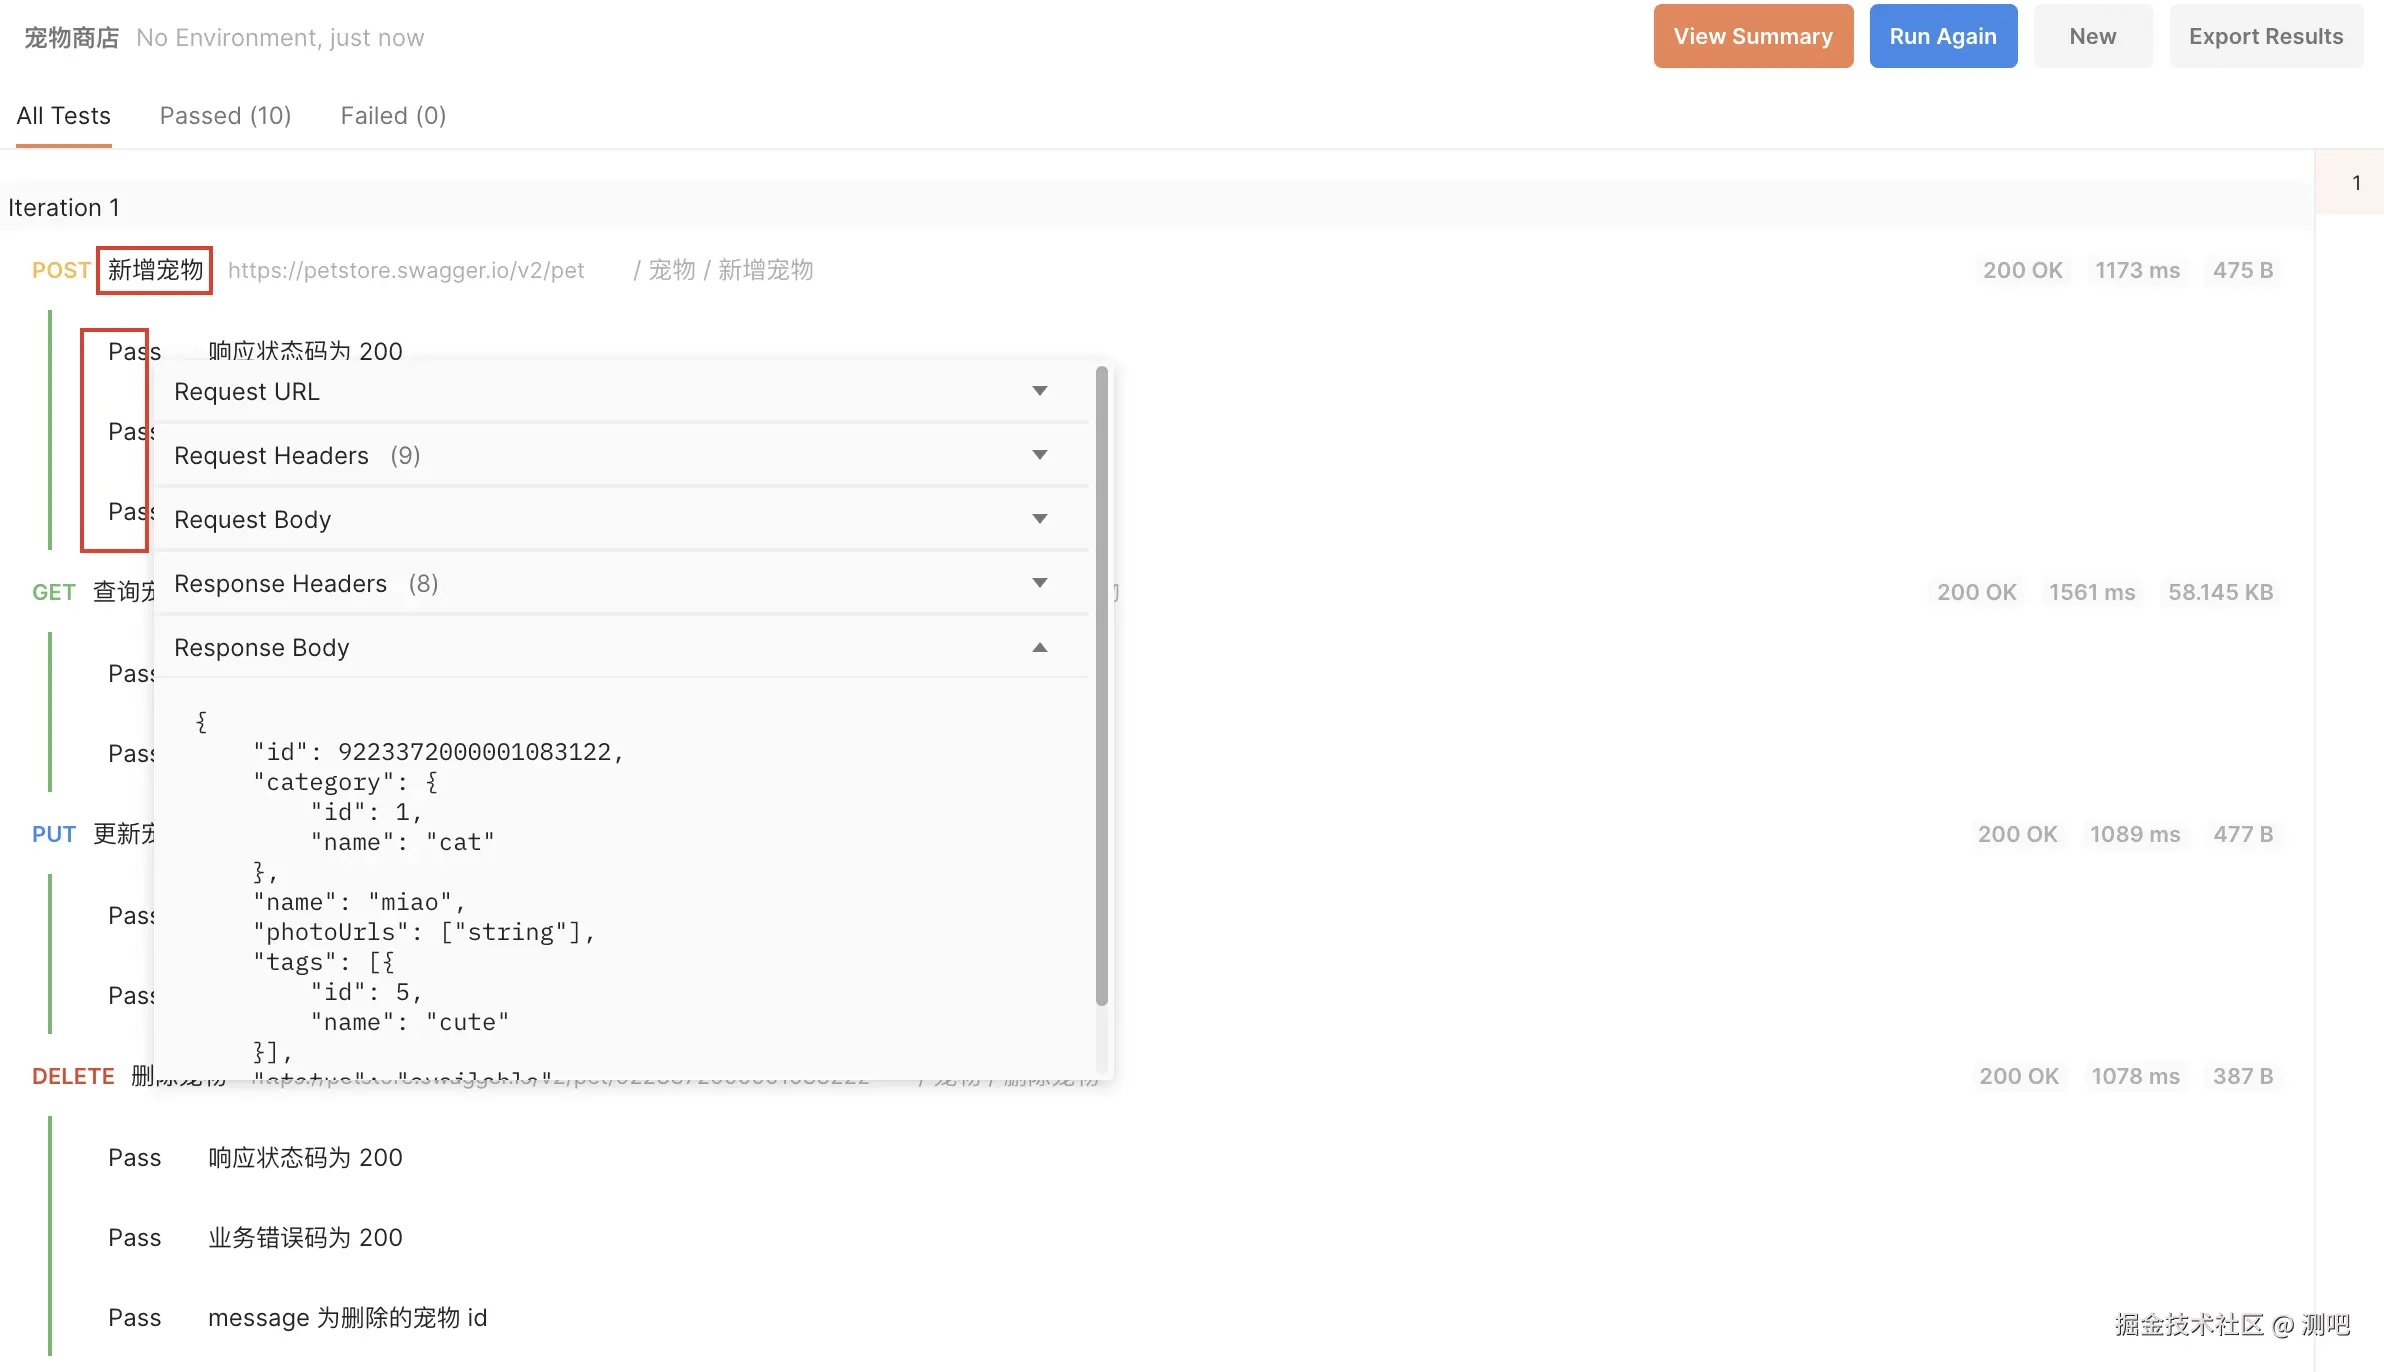Viewport: 2384px width, 1372px height.
Task: Expand the Request URL section arrow
Action: (1039, 391)
